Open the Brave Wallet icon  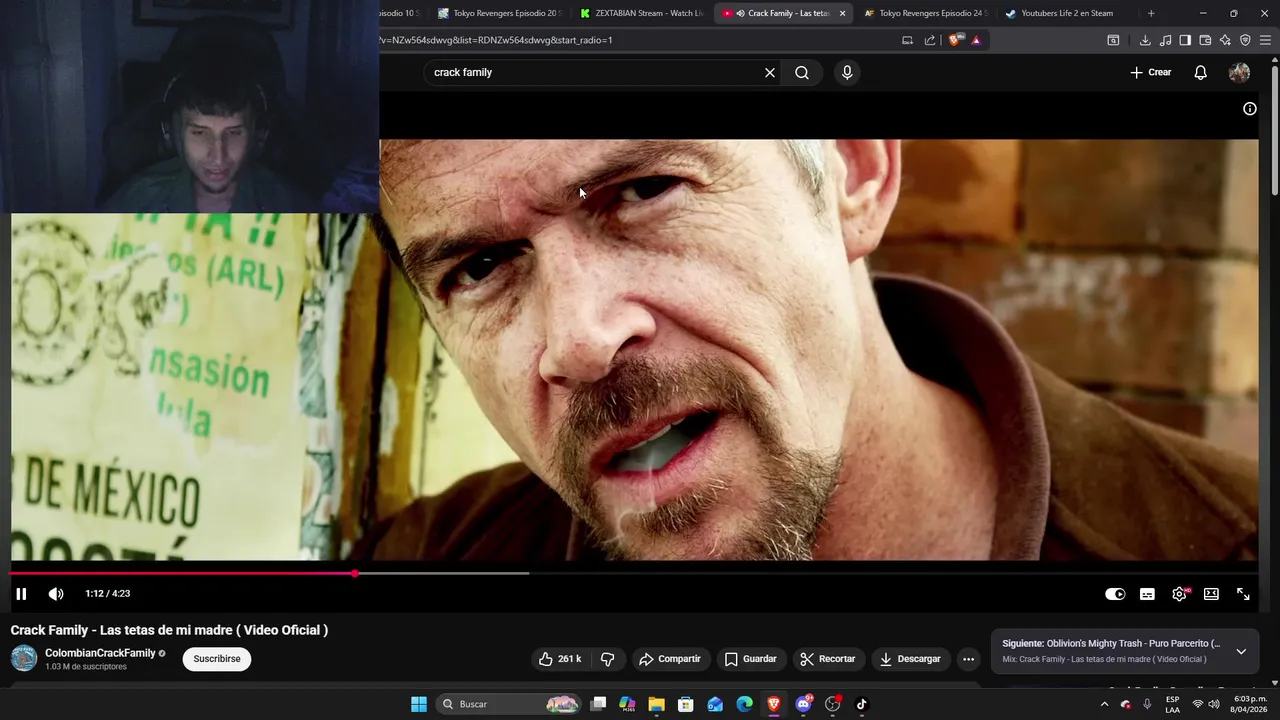1205,40
